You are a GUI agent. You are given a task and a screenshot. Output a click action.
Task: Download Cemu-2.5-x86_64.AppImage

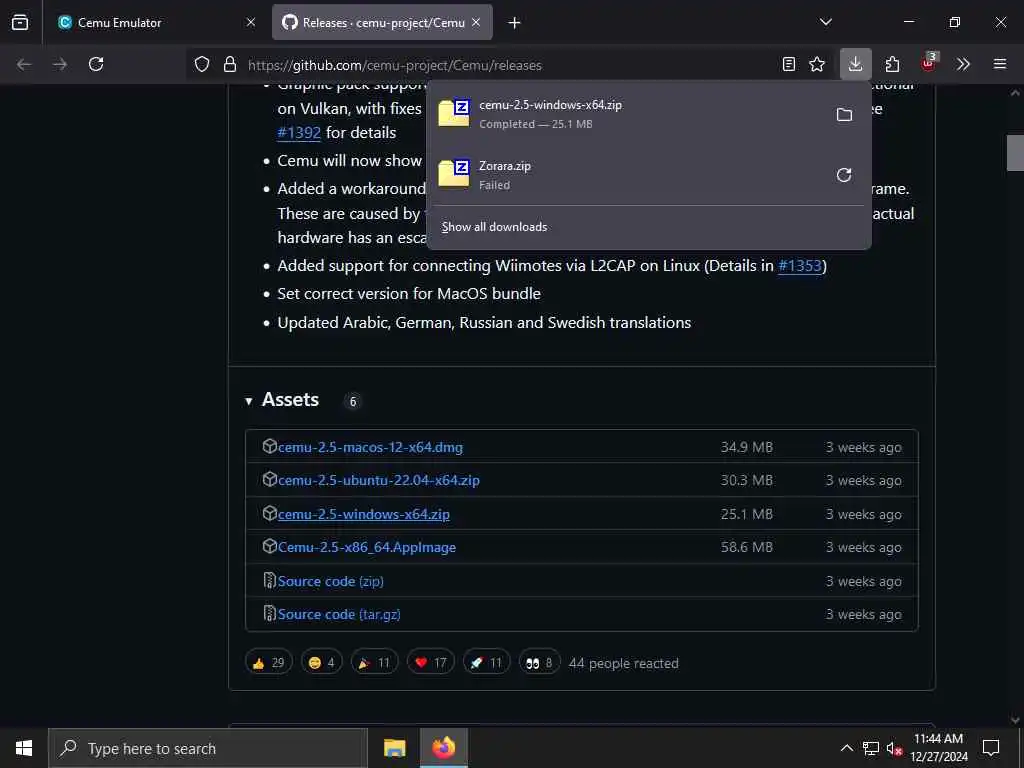point(367,547)
